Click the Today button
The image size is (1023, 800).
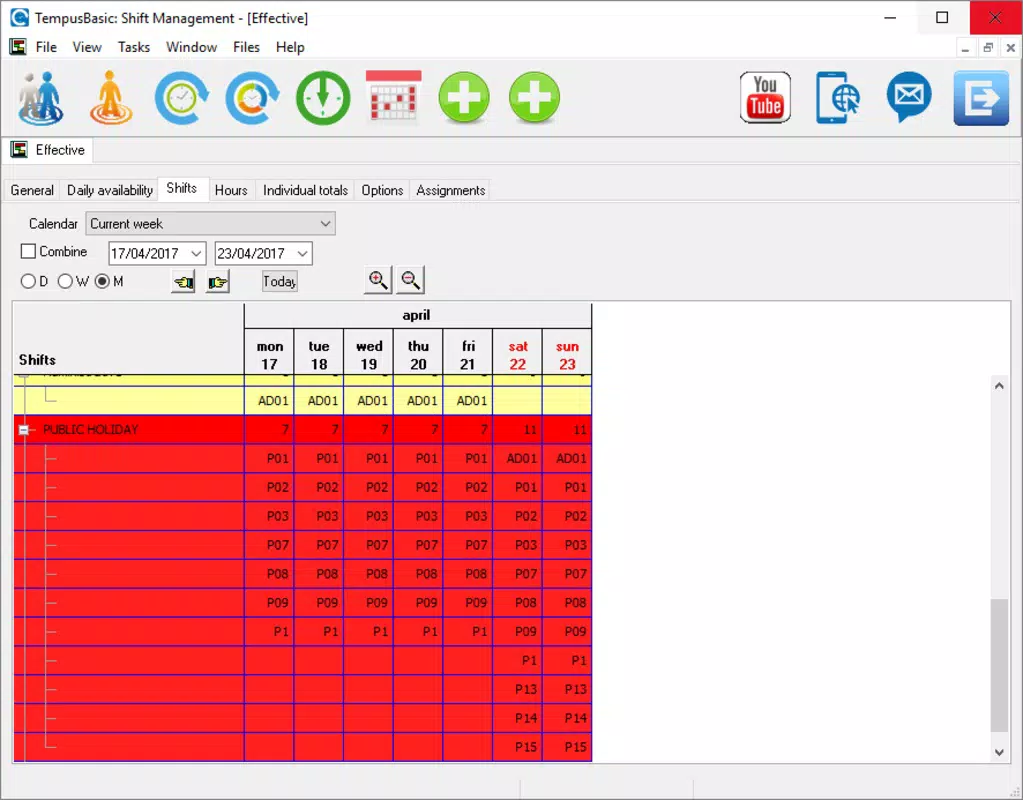point(280,281)
